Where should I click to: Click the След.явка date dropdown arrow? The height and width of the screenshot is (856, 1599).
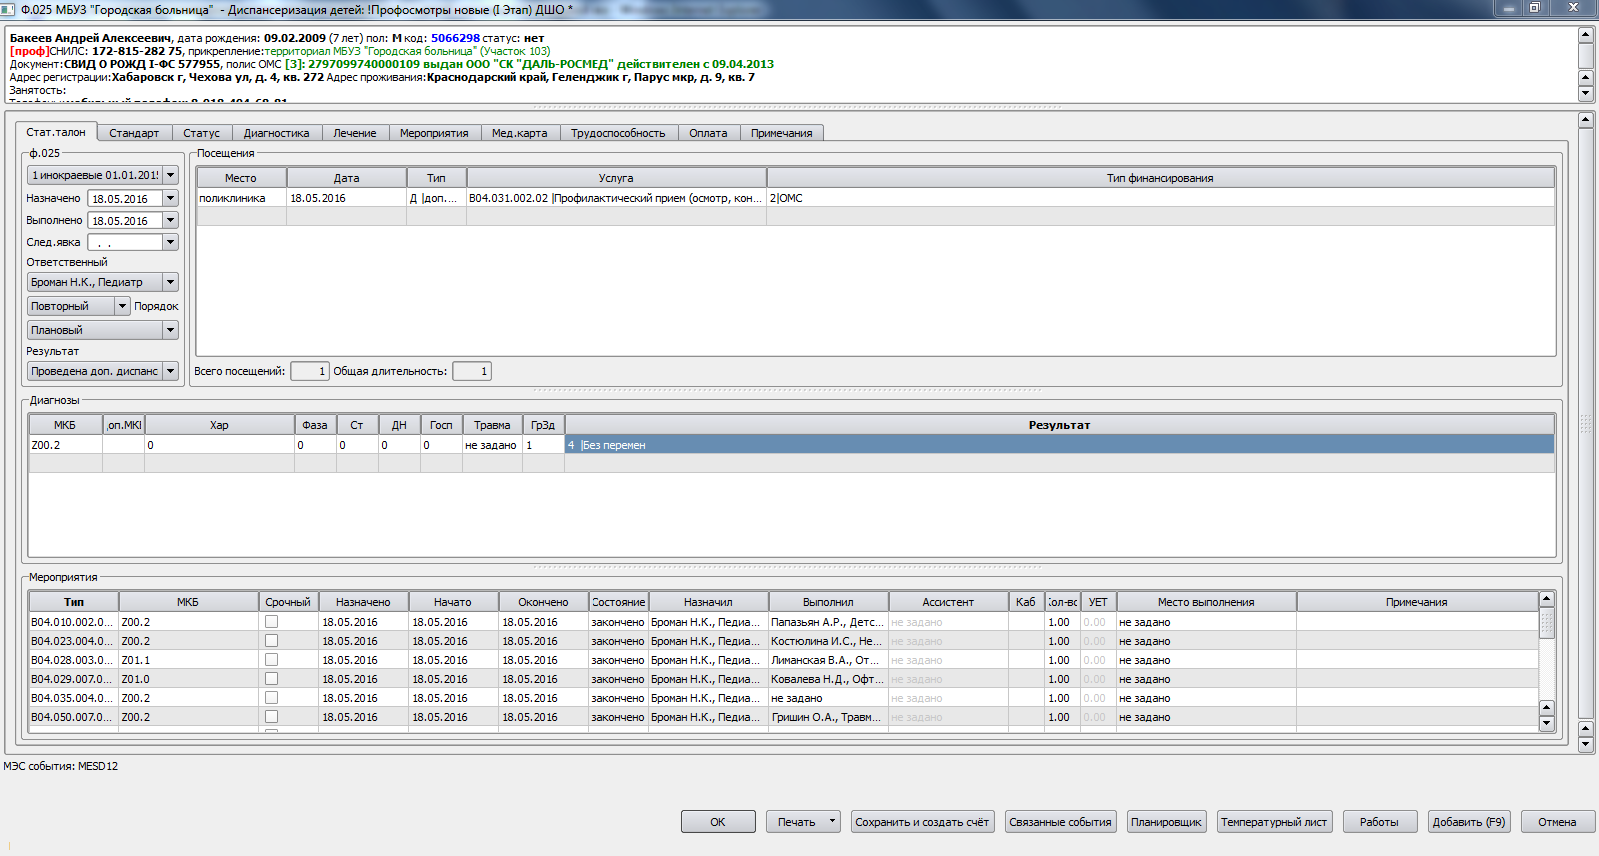click(x=170, y=242)
